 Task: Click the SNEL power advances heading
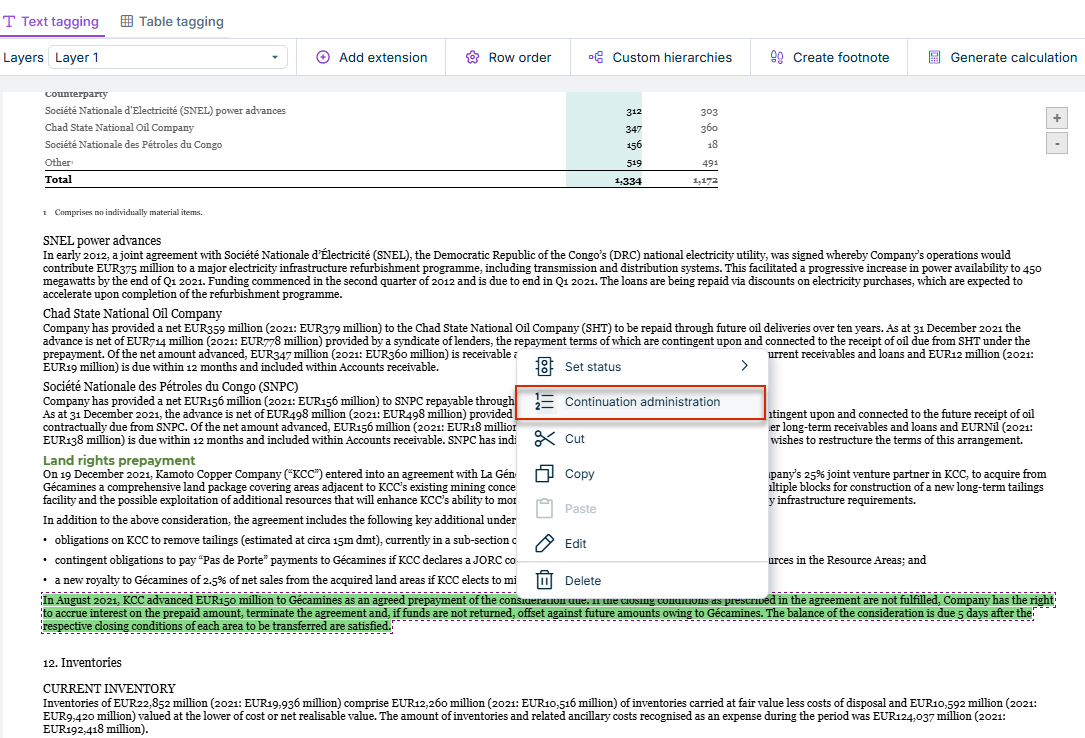tap(102, 241)
